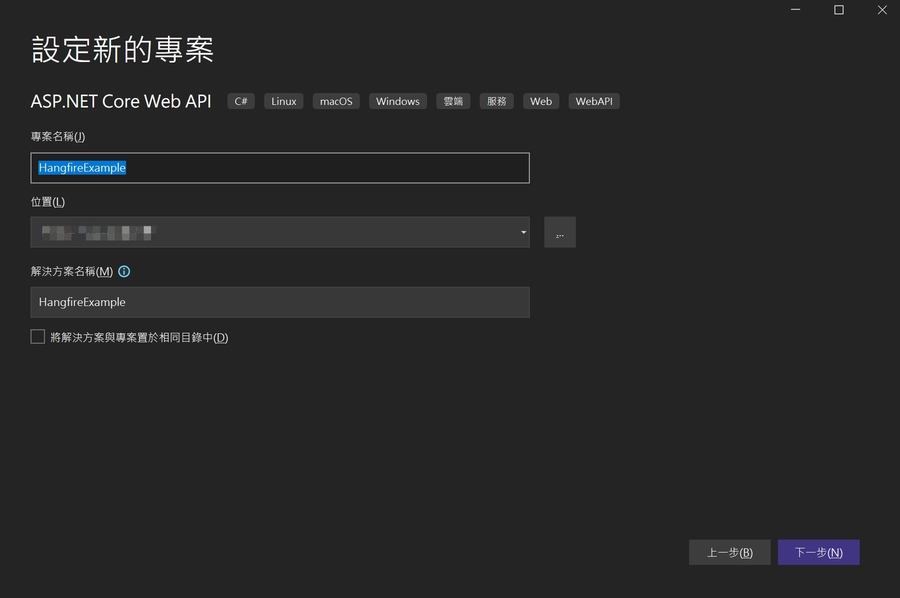Click the WebAPI template tag
This screenshot has height=598, width=900.
click(x=593, y=101)
